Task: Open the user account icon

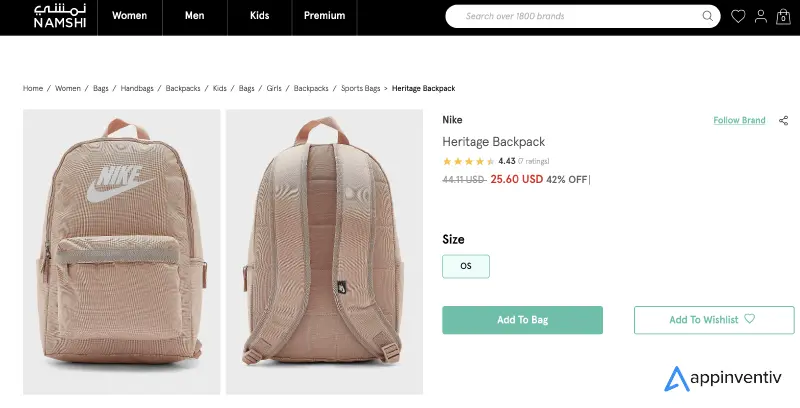Action: (x=761, y=16)
